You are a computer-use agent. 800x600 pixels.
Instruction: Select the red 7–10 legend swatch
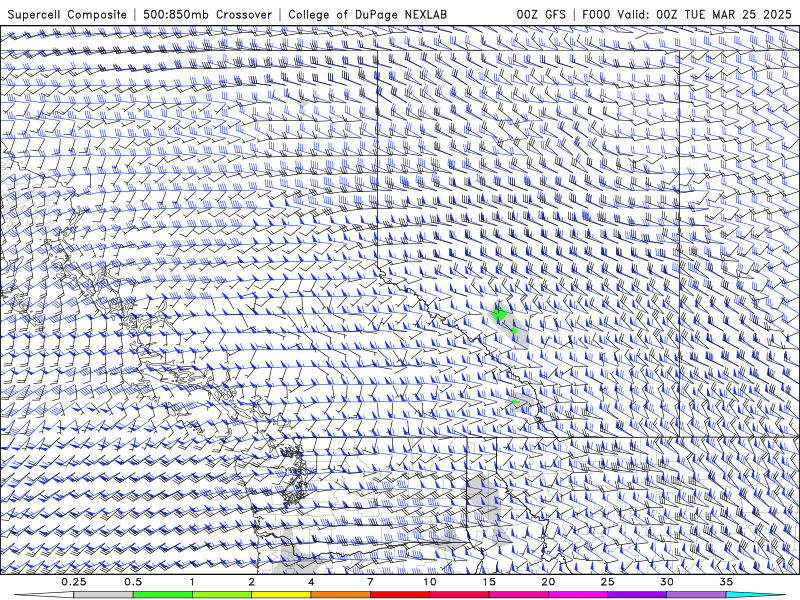point(400,595)
